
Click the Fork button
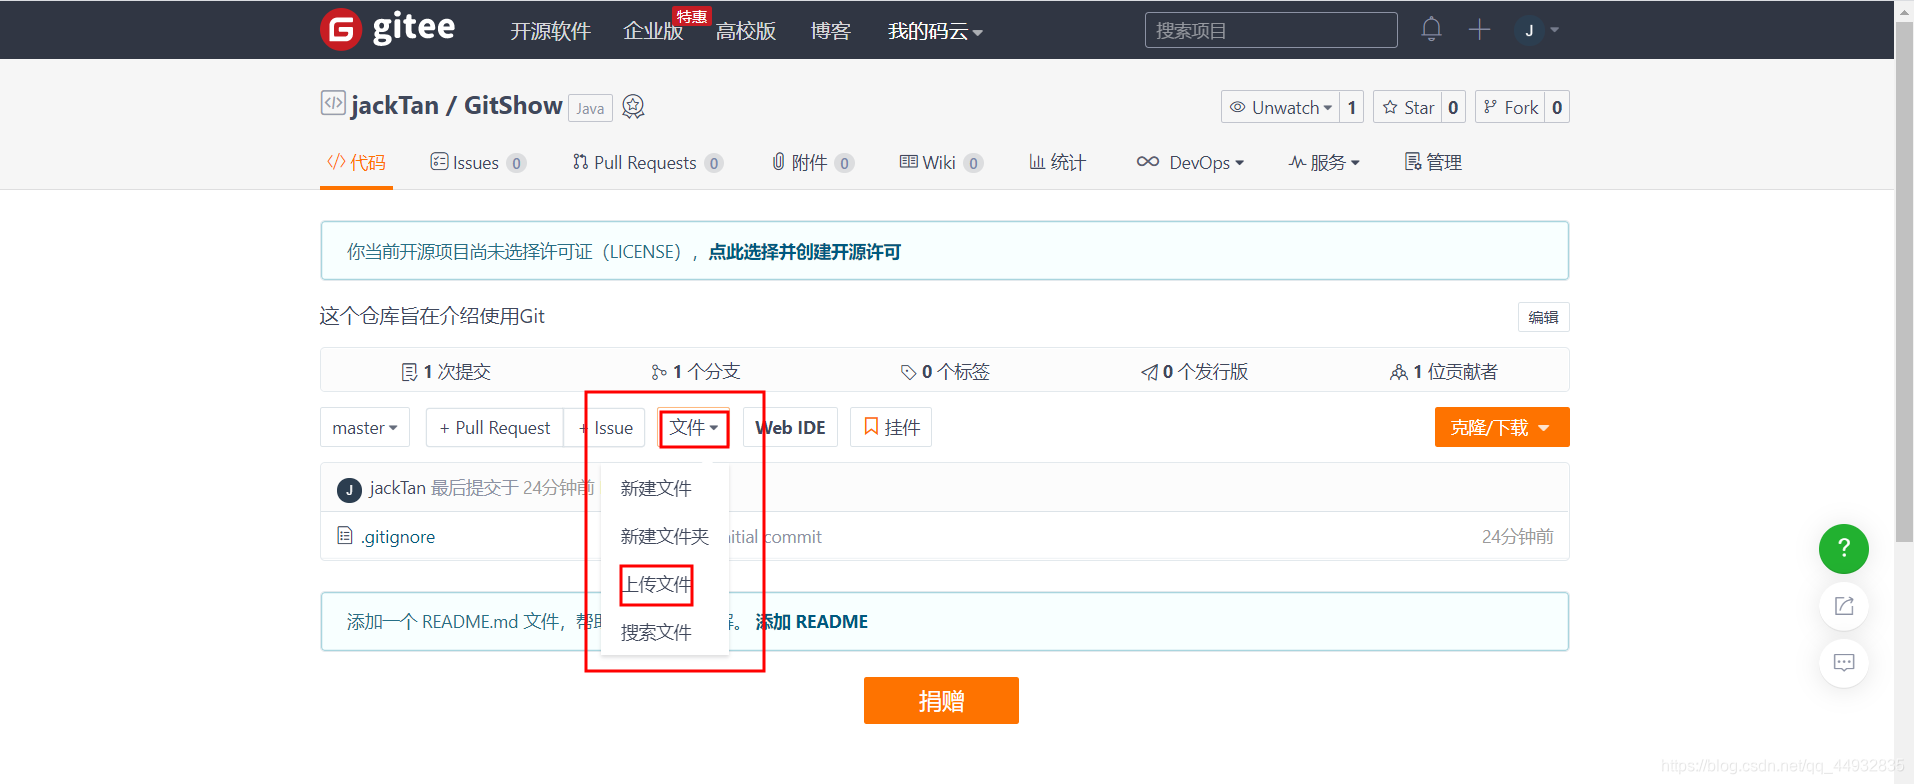[x=1510, y=107]
